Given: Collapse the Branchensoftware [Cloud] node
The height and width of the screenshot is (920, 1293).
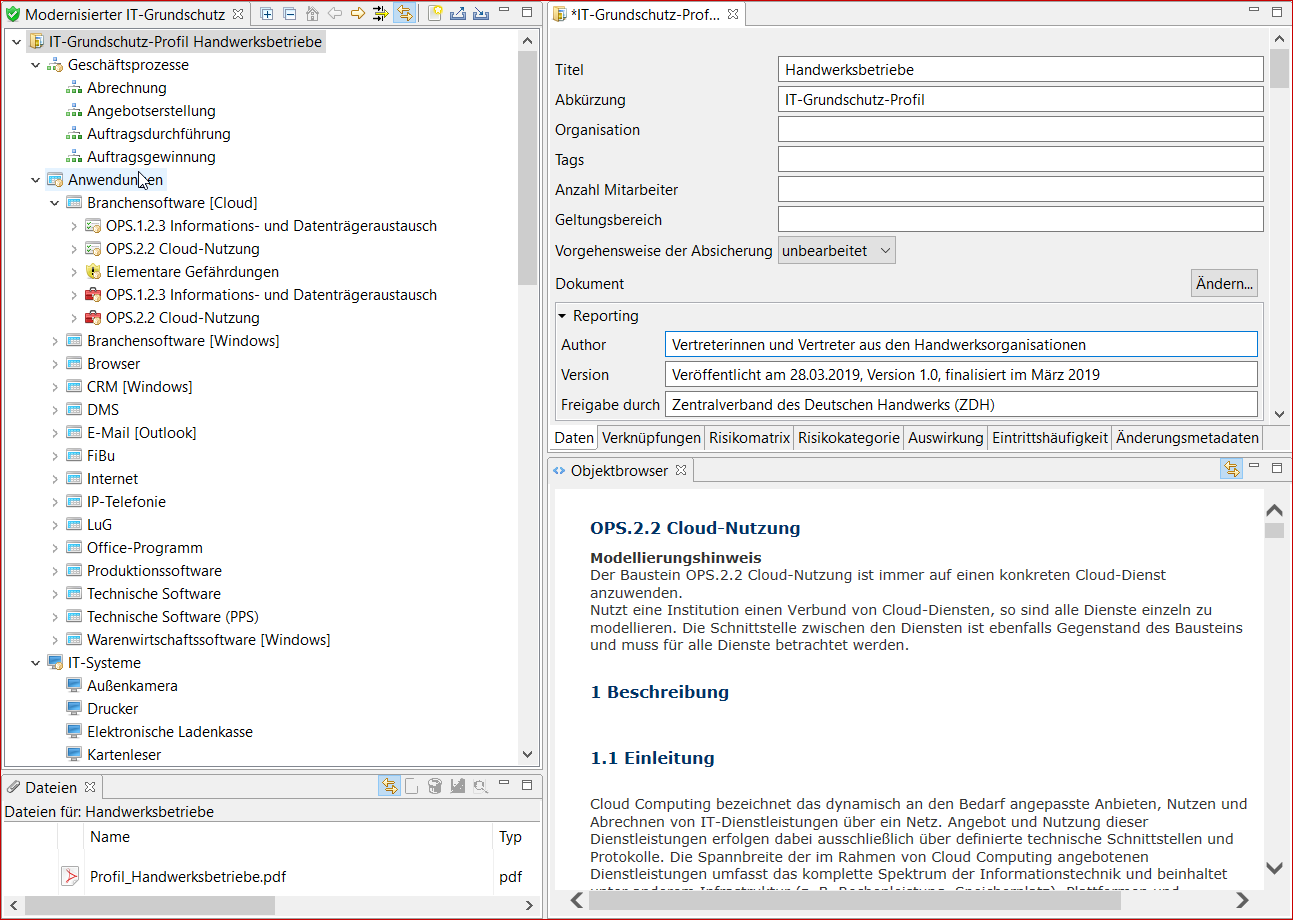Looking at the screenshot, I should (55, 203).
